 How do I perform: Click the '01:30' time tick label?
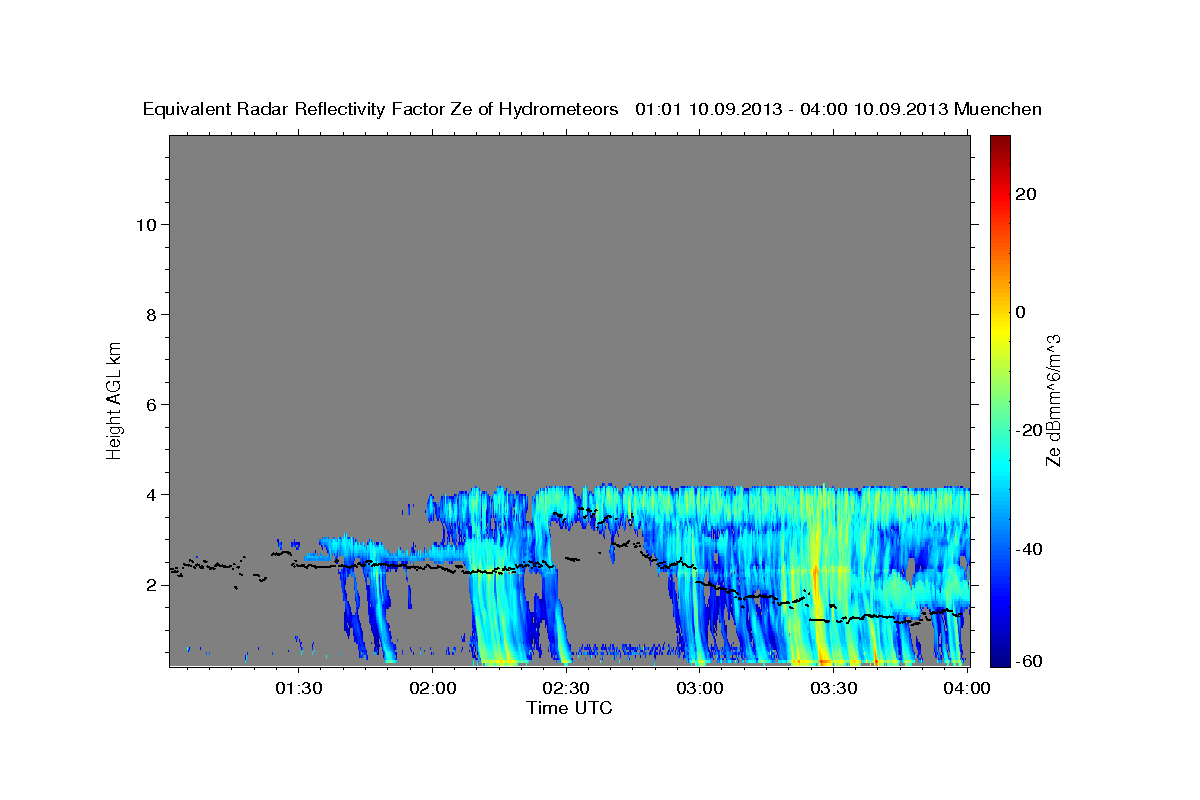coord(299,688)
